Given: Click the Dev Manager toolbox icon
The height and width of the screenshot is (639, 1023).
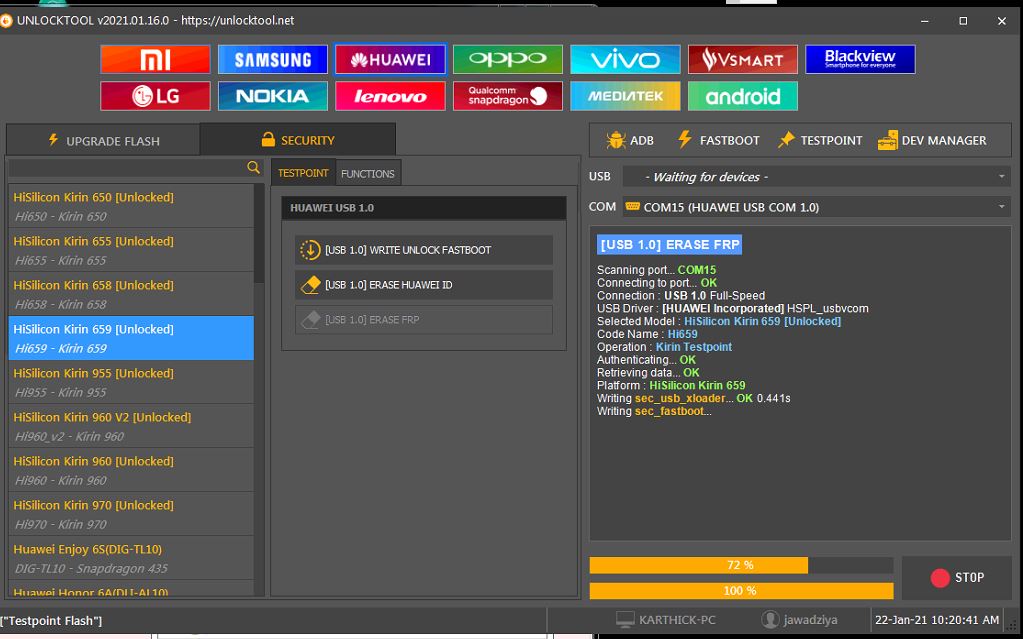Looking at the screenshot, I should (x=887, y=140).
